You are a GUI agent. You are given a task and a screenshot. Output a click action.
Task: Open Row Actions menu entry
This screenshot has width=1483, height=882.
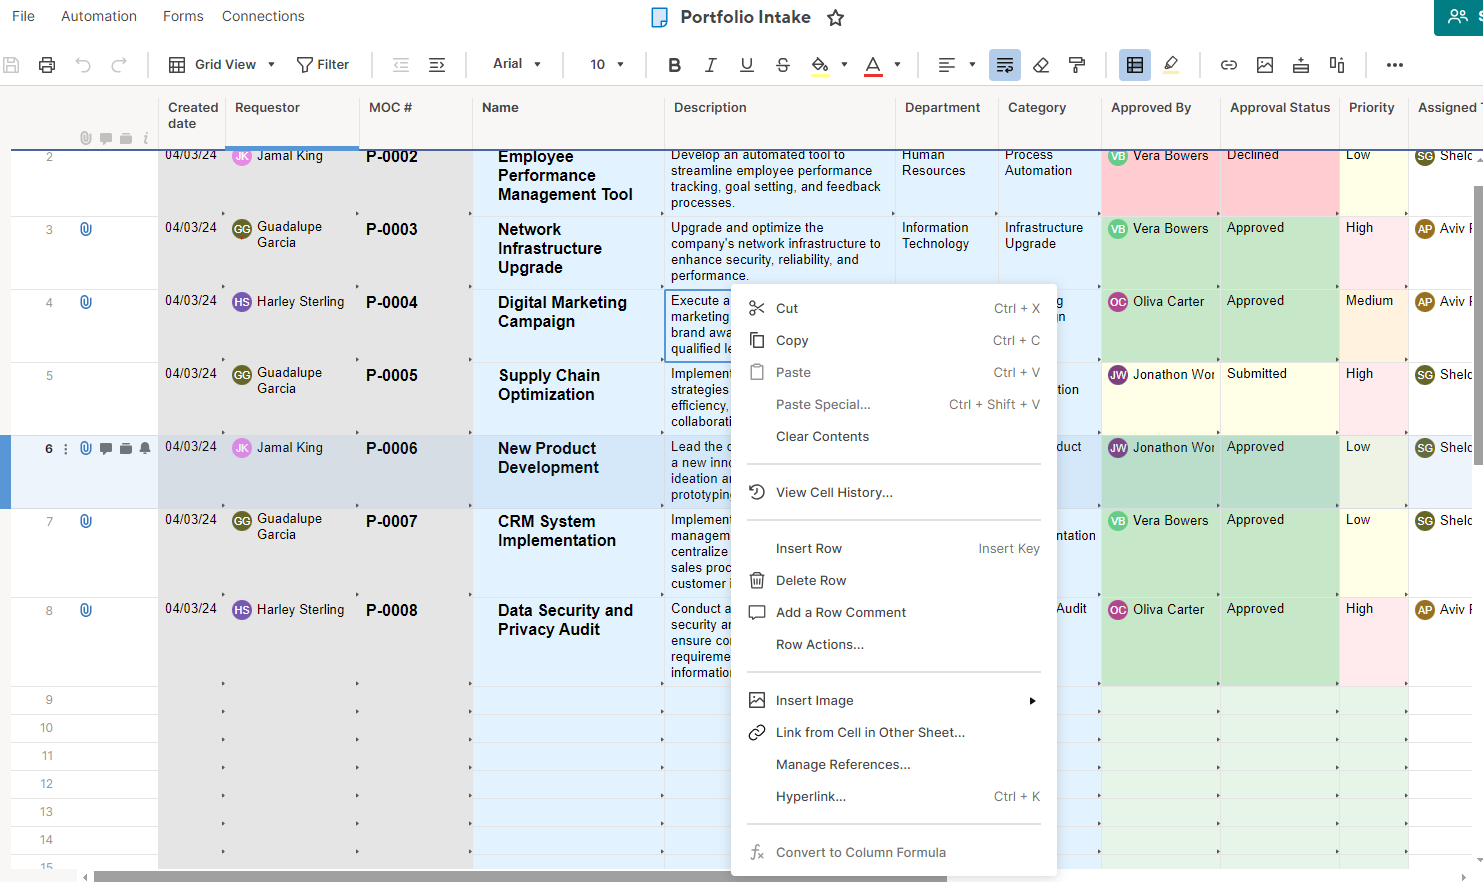894,644
